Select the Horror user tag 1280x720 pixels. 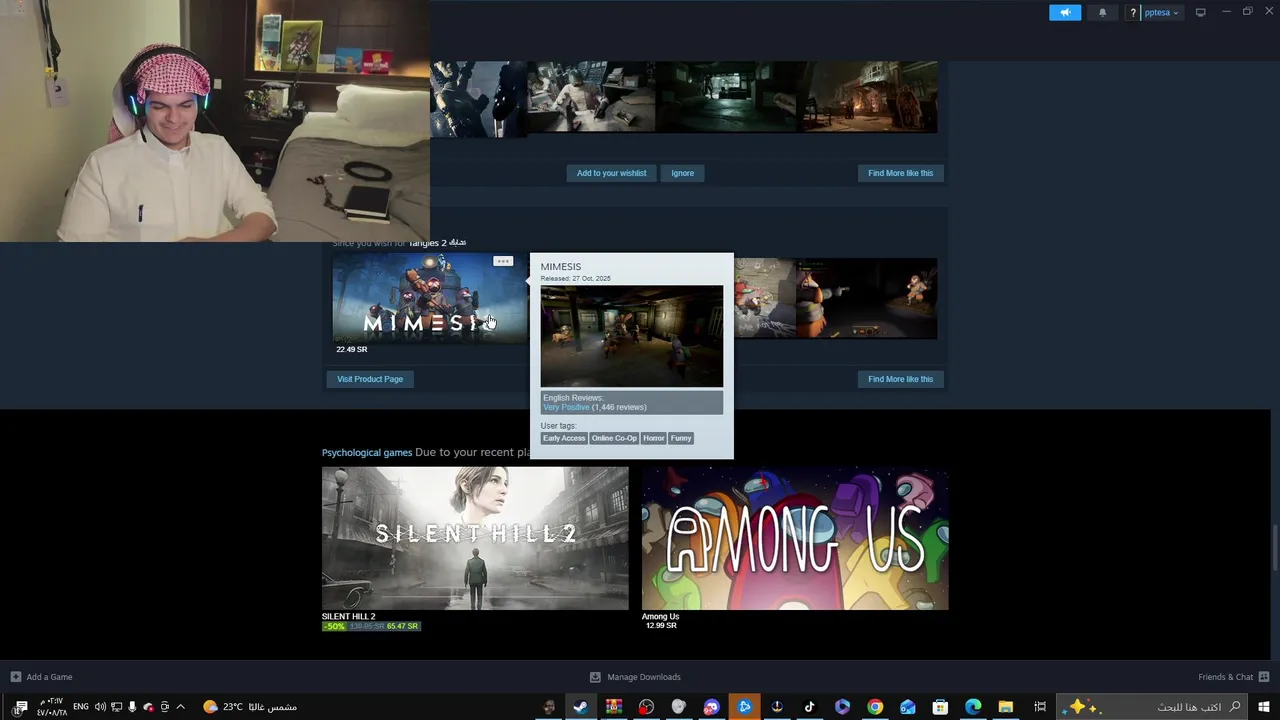(x=653, y=438)
